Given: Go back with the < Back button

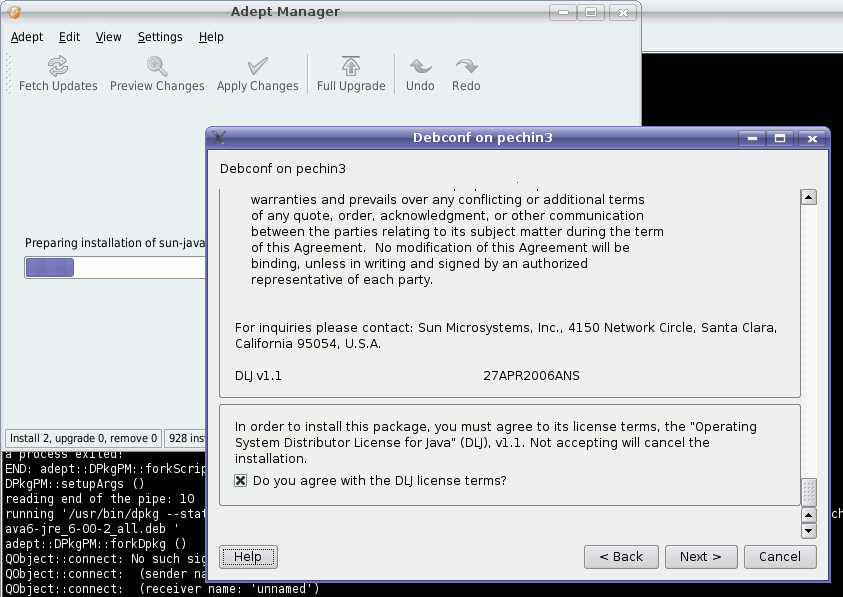Looking at the screenshot, I should point(621,557).
